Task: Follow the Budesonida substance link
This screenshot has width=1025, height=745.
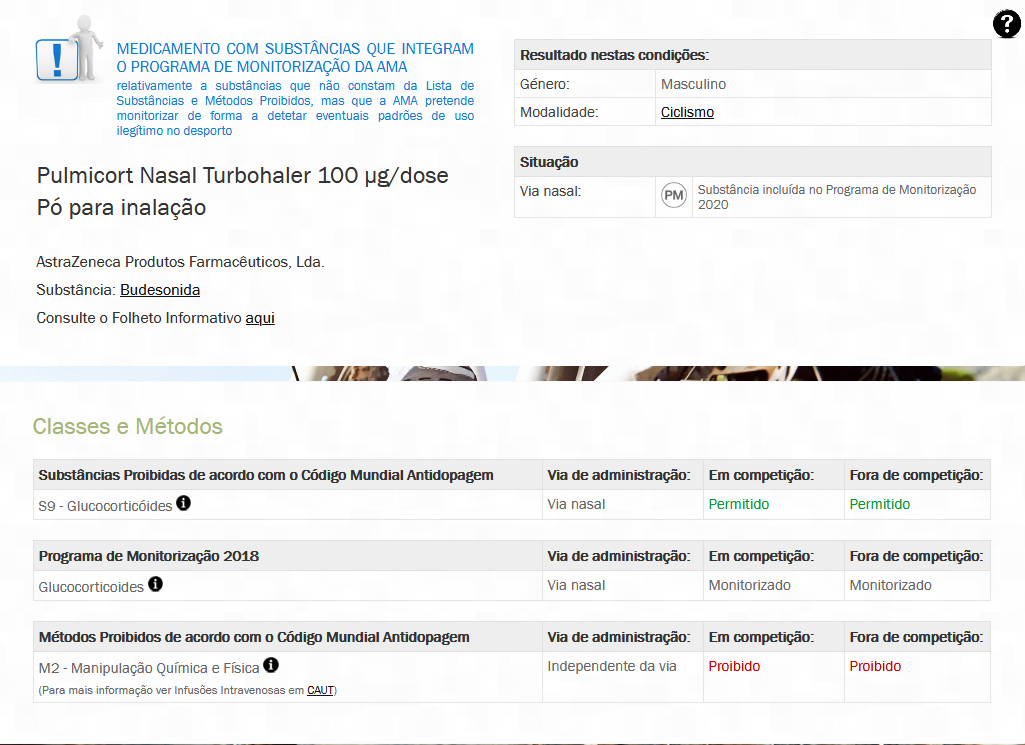Action: click(x=160, y=290)
